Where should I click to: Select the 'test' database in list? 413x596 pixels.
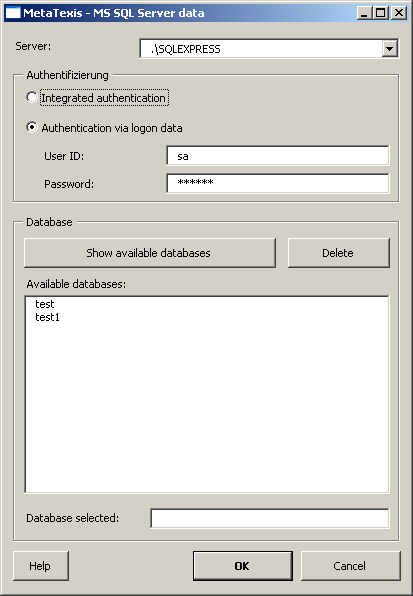click(x=45, y=304)
